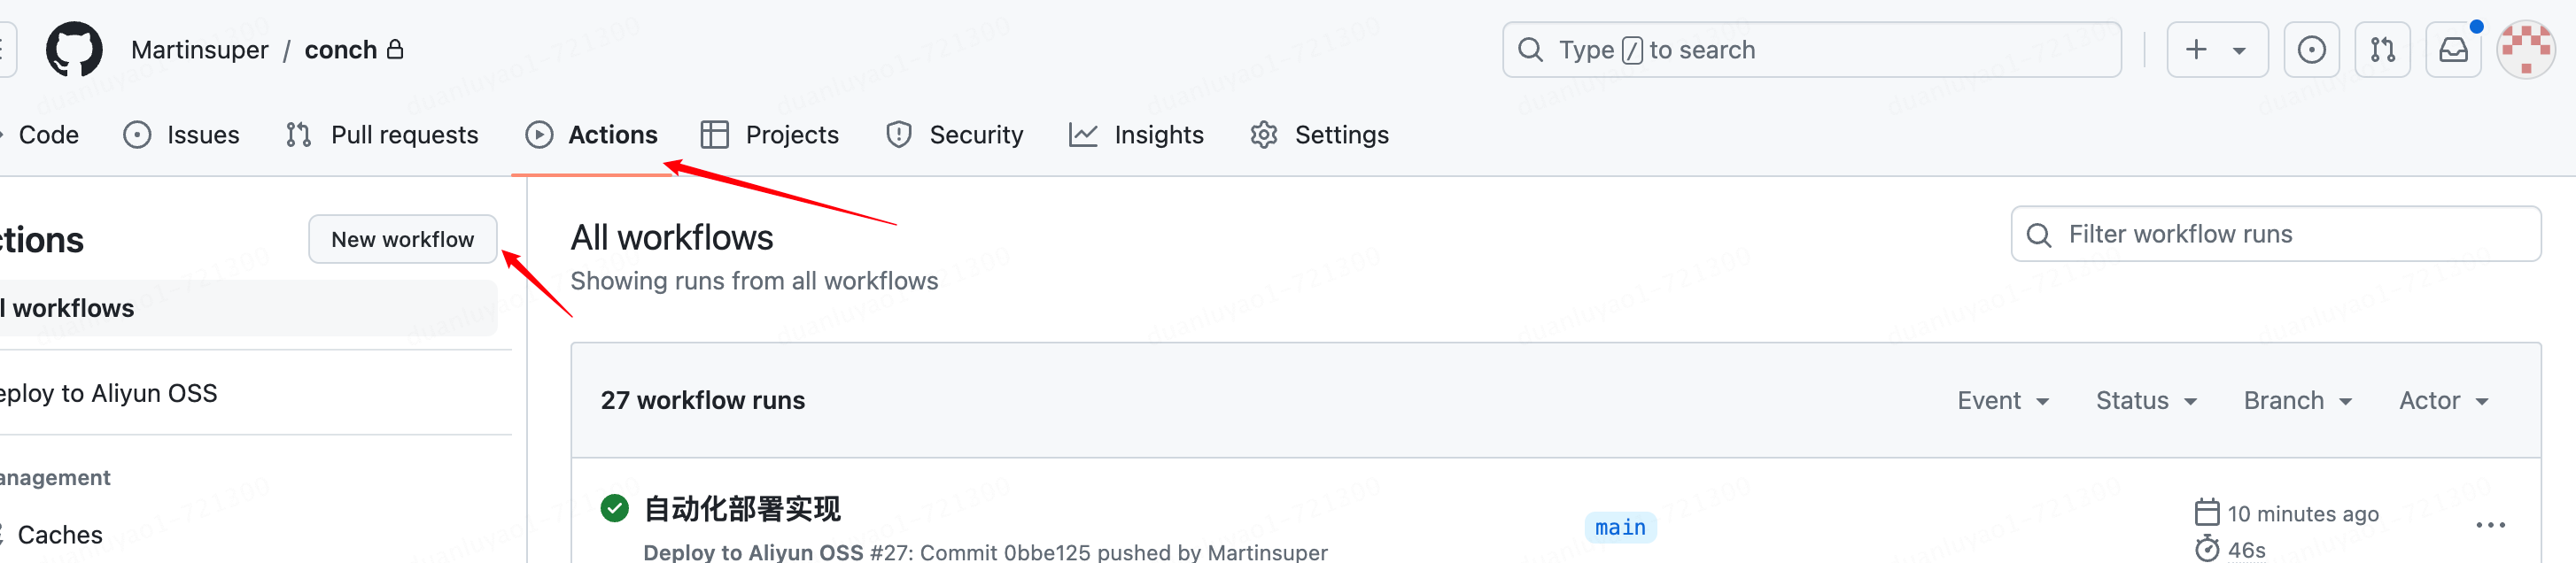The image size is (2576, 563).
Task: Switch to the Insights tab
Action: click(1136, 135)
